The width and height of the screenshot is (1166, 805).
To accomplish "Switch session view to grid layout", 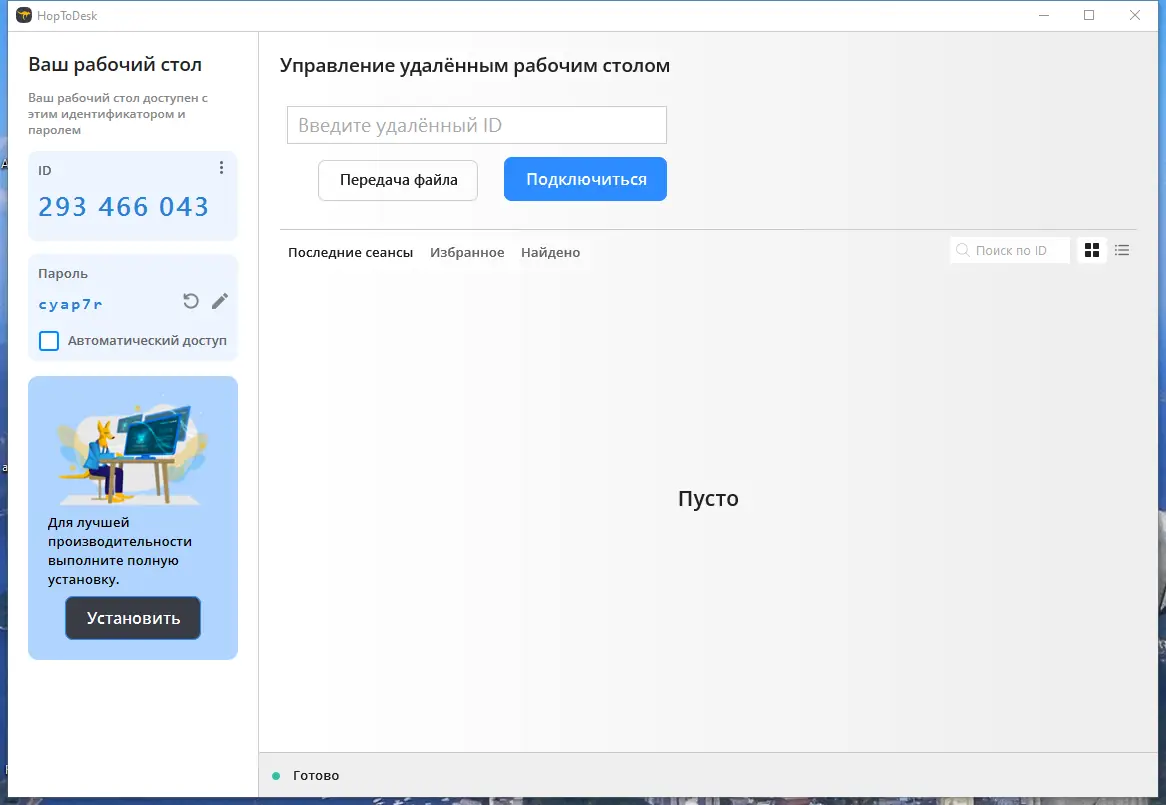I will [x=1091, y=250].
